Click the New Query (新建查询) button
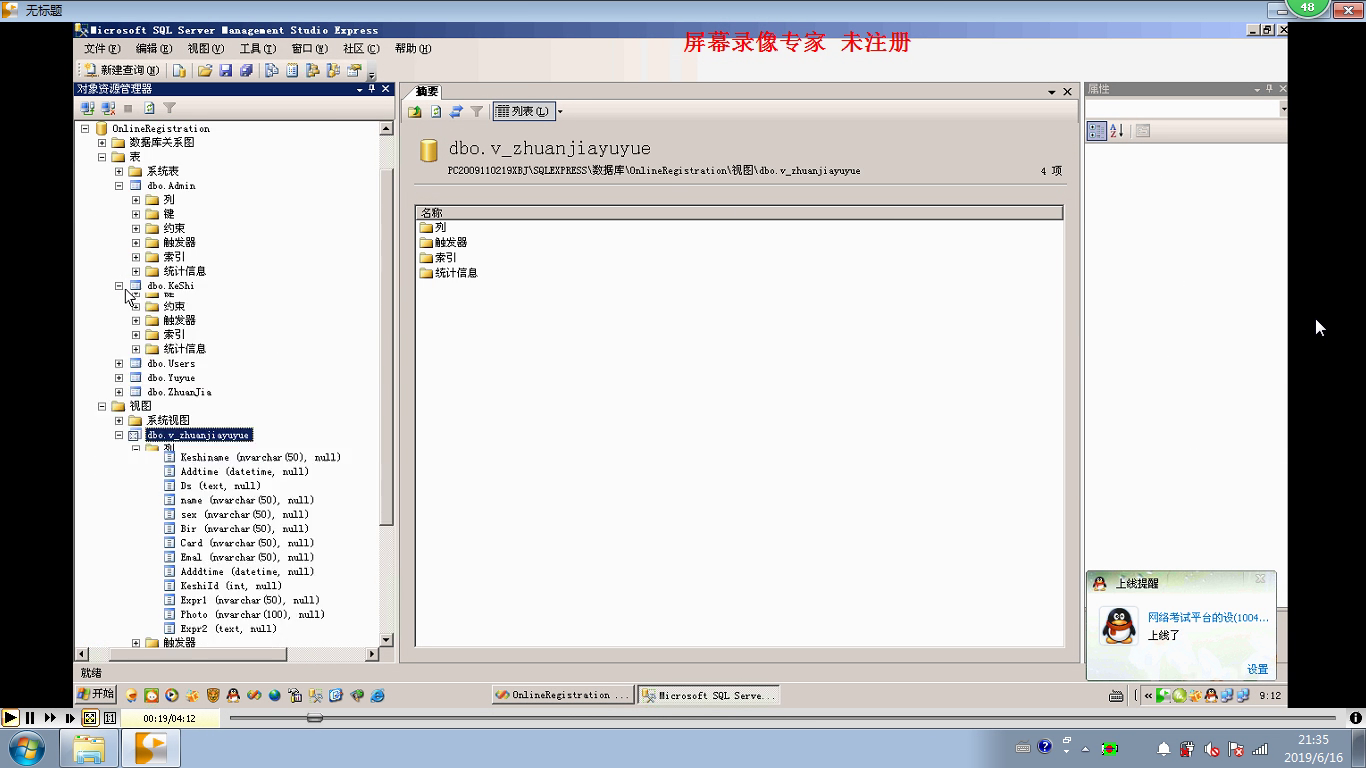Image resolution: width=1366 pixels, height=768 pixels. (121, 70)
